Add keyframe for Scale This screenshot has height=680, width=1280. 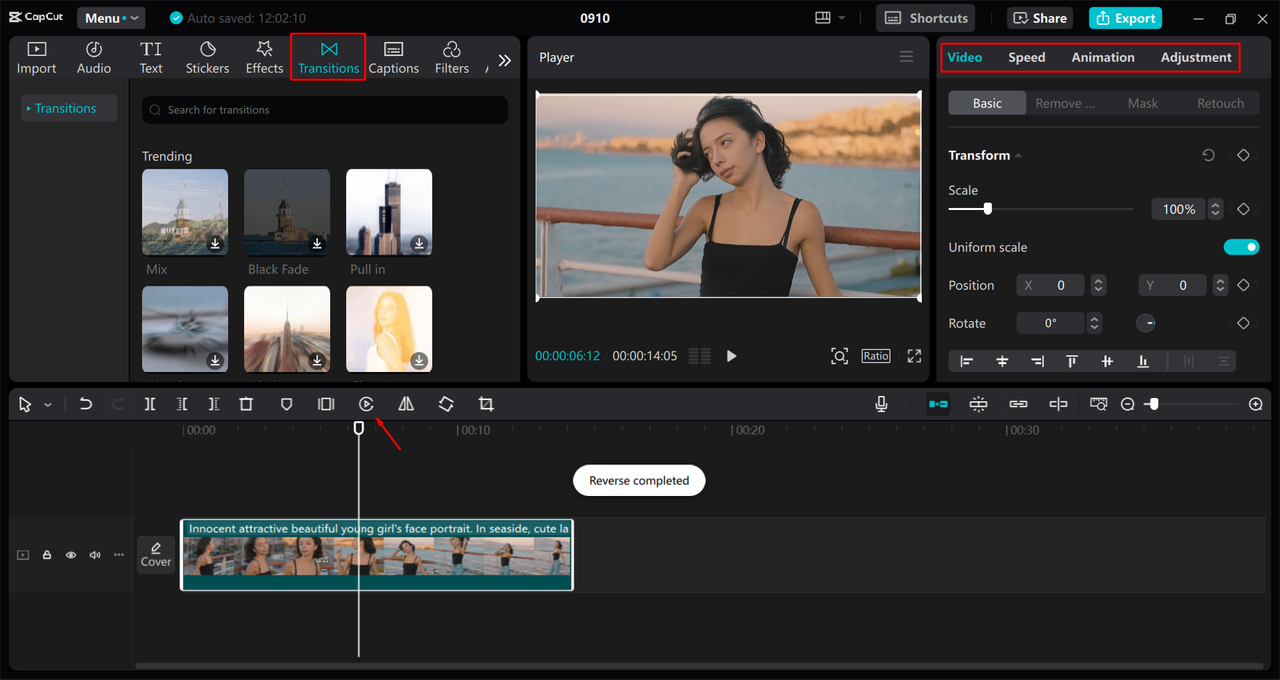pos(1243,209)
